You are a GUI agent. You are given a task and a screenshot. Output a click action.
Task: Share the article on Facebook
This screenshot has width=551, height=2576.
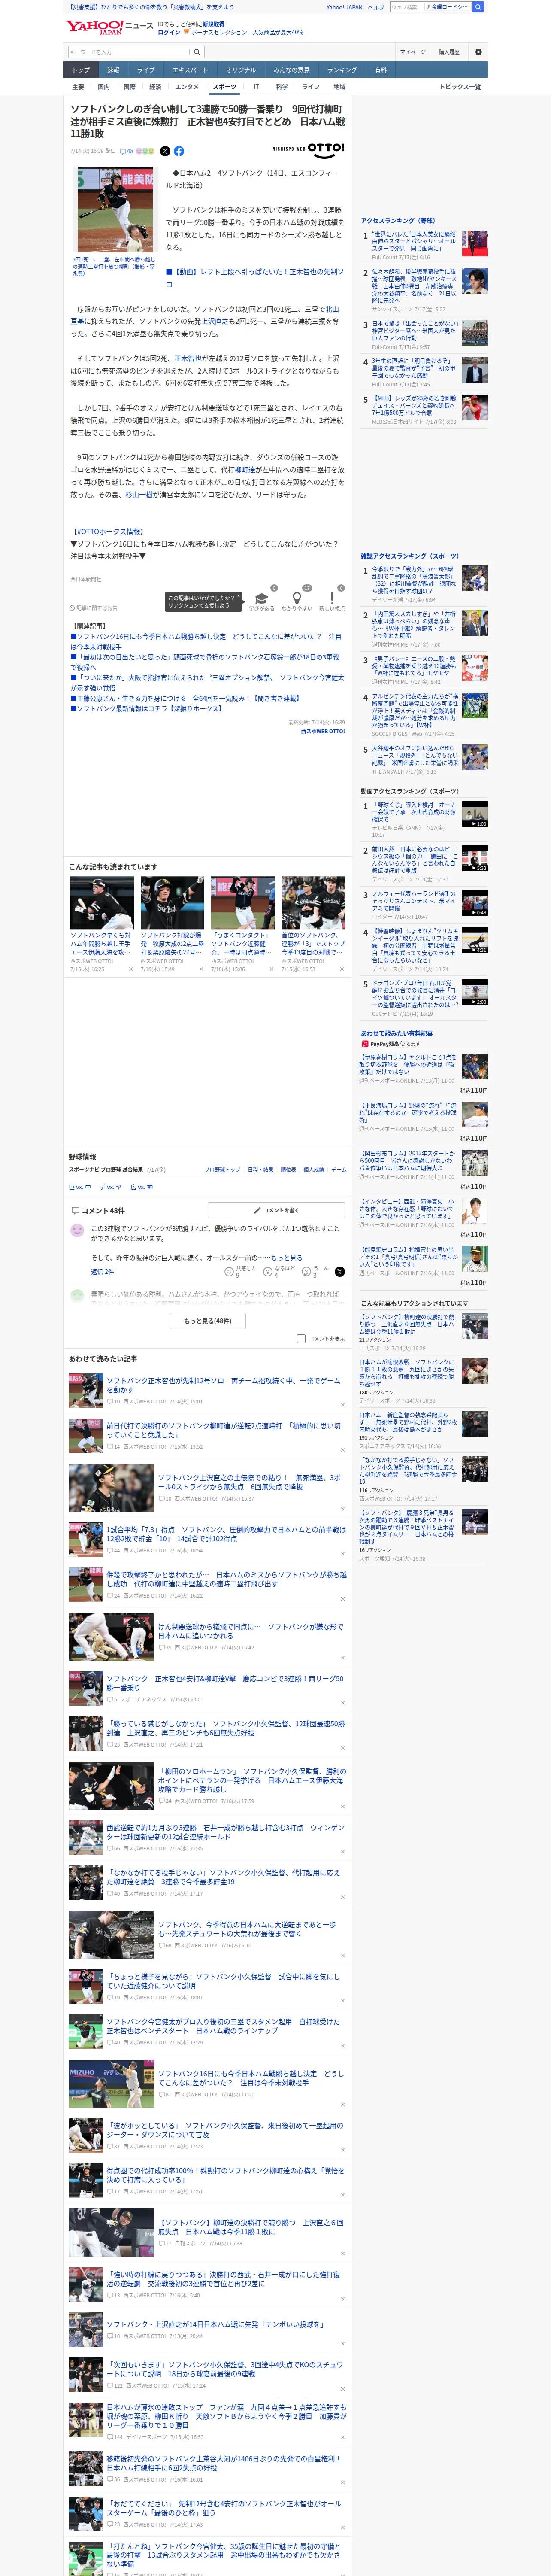point(179,151)
